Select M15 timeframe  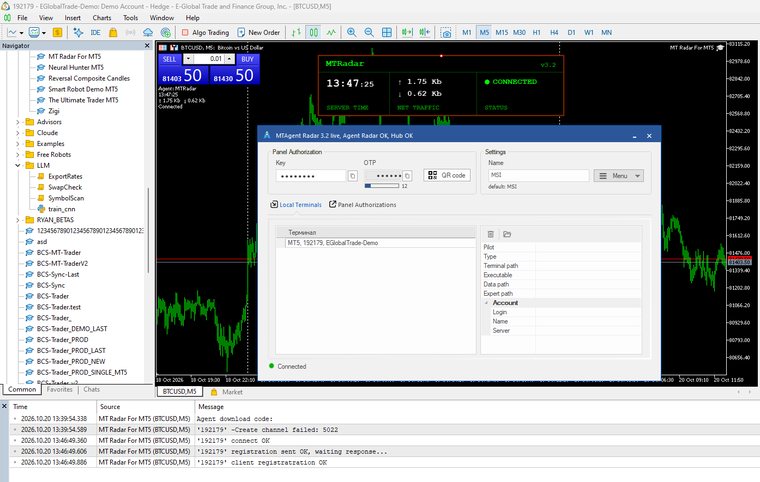click(502, 32)
